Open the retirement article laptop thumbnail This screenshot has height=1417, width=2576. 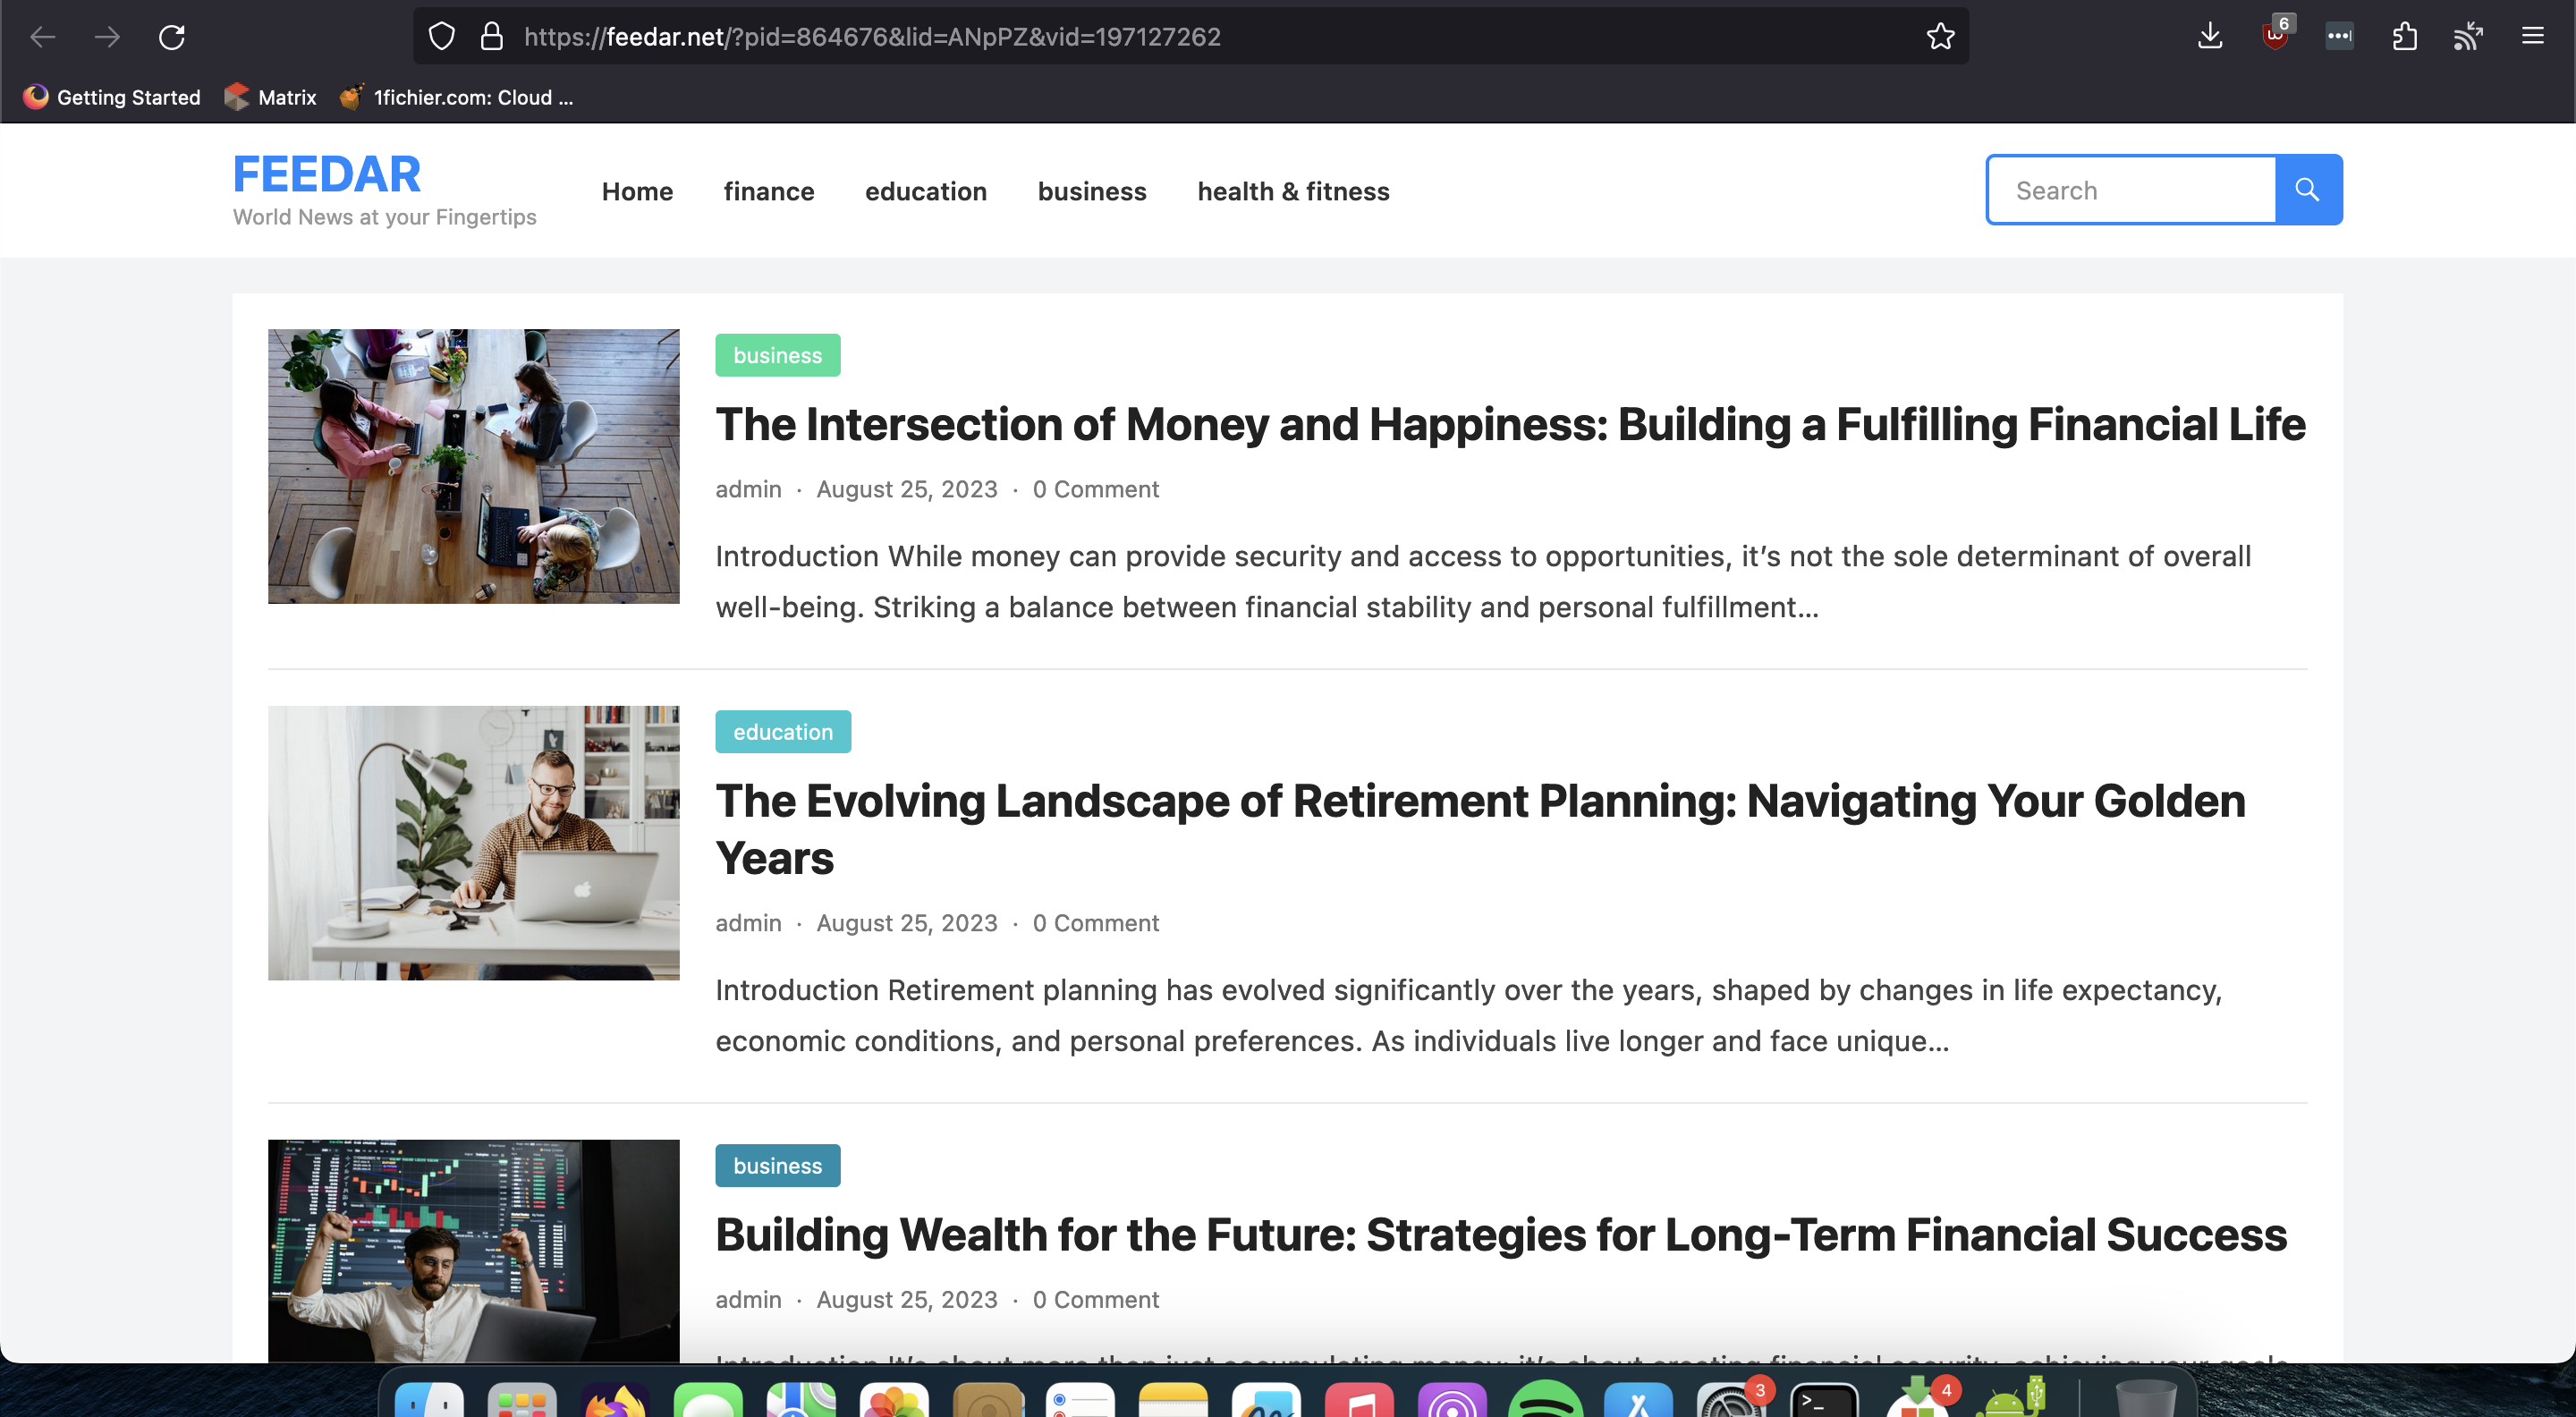click(x=473, y=843)
